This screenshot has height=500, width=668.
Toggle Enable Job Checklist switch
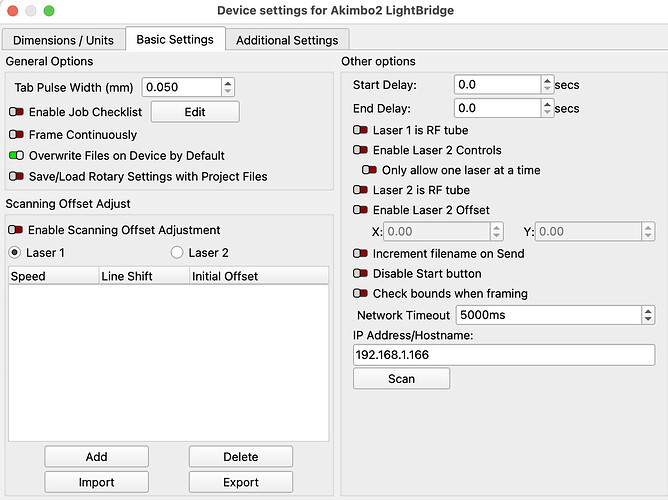(17, 112)
